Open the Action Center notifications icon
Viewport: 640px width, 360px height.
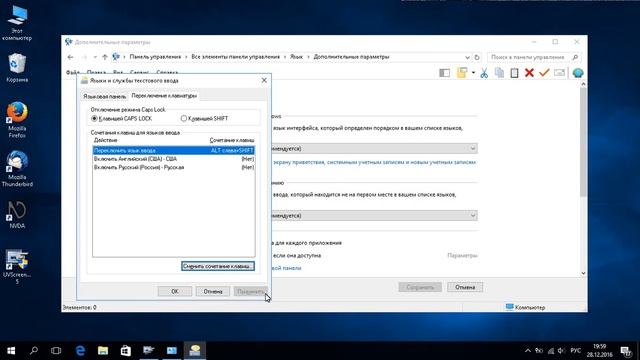tap(626, 351)
